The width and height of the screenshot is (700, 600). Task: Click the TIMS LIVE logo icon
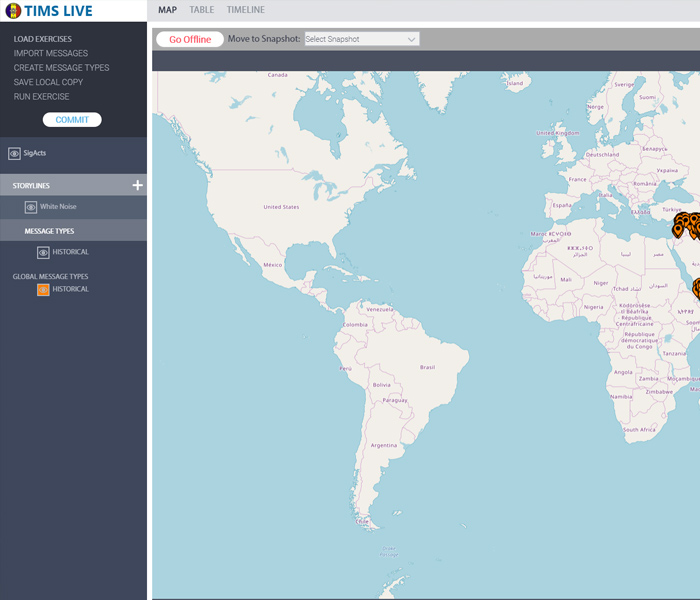pyautogui.click(x=14, y=11)
